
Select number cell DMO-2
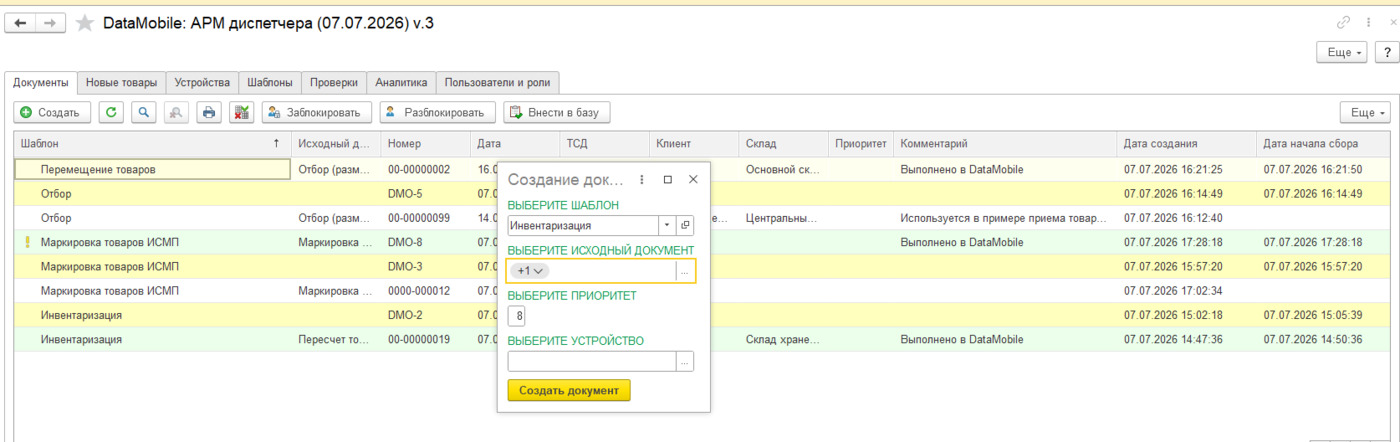click(x=425, y=315)
